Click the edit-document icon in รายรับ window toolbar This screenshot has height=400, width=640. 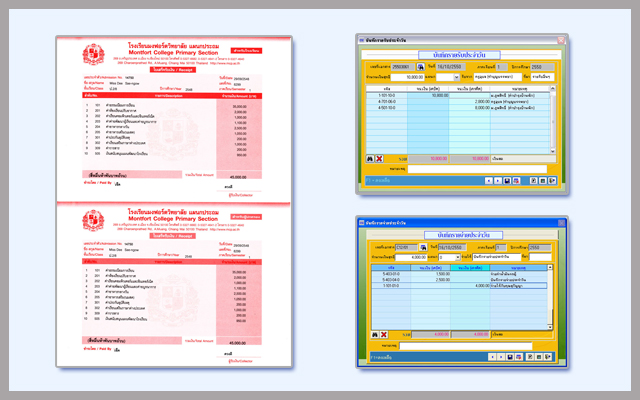[533, 180]
